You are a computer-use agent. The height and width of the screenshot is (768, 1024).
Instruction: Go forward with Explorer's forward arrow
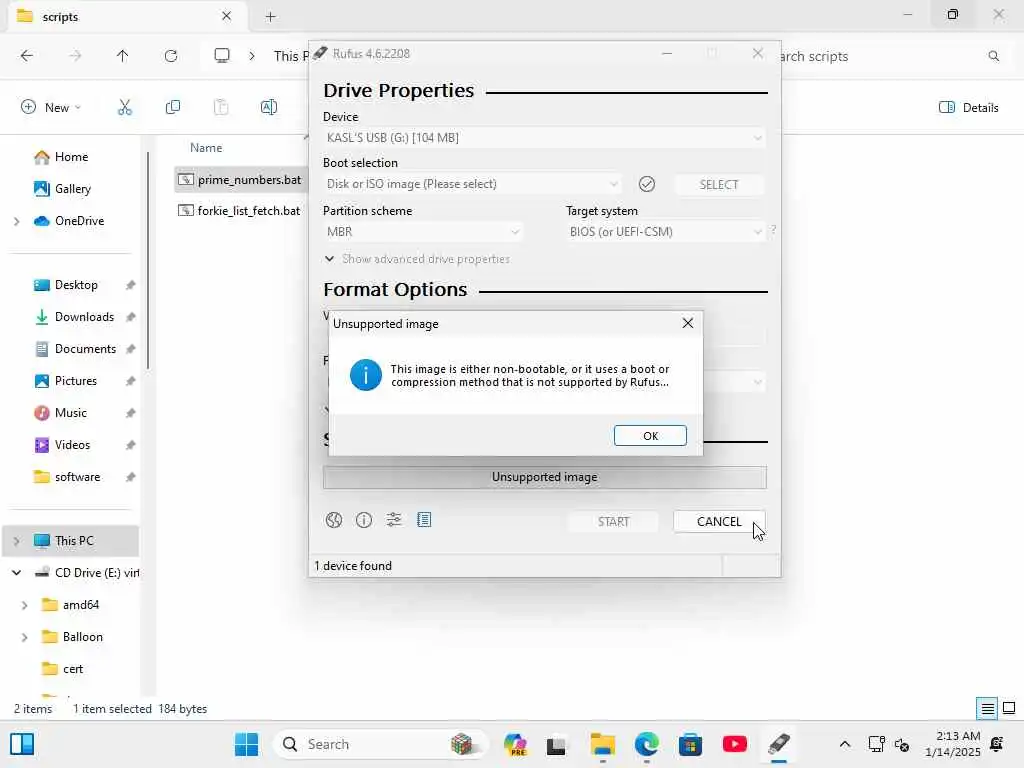tap(75, 56)
